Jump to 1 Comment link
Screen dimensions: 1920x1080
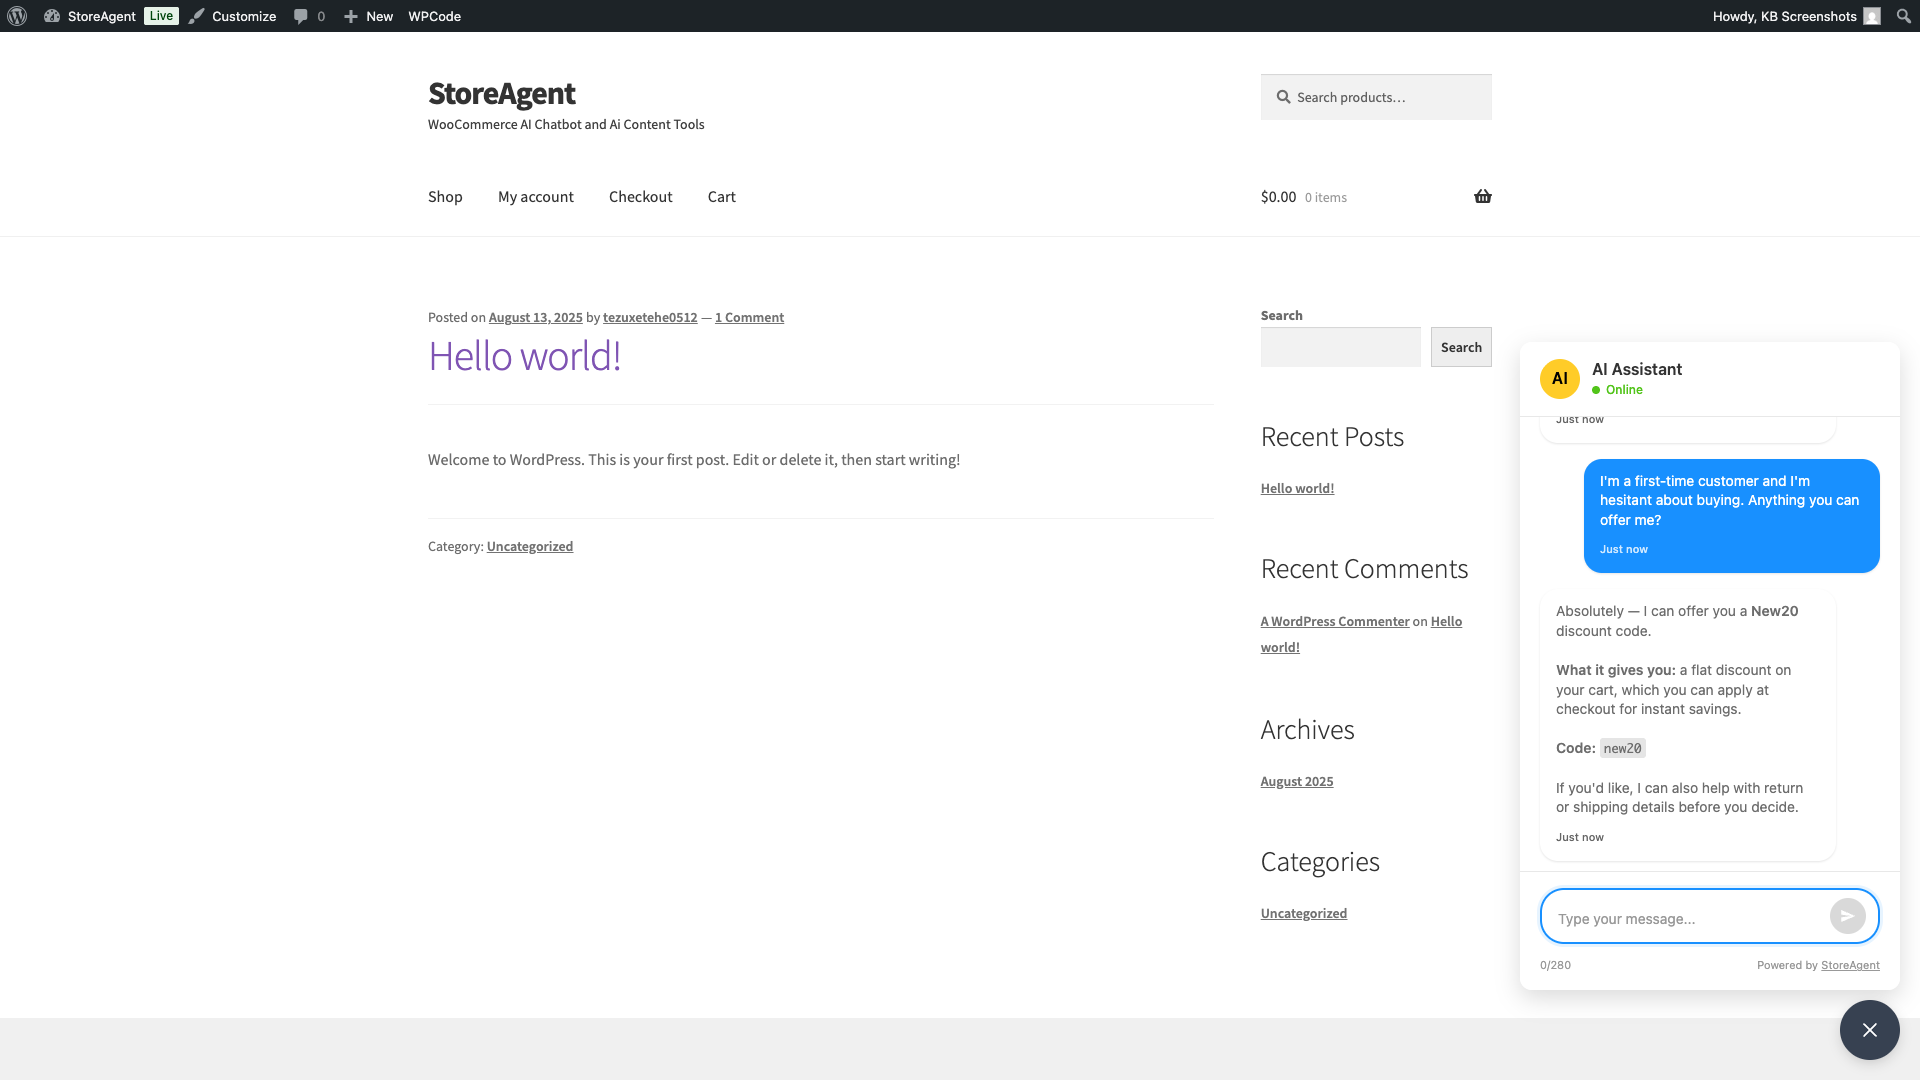749,317
